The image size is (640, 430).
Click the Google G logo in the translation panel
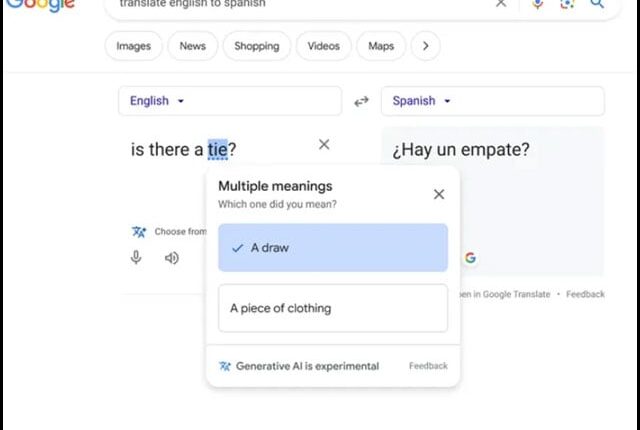click(470, 258)
